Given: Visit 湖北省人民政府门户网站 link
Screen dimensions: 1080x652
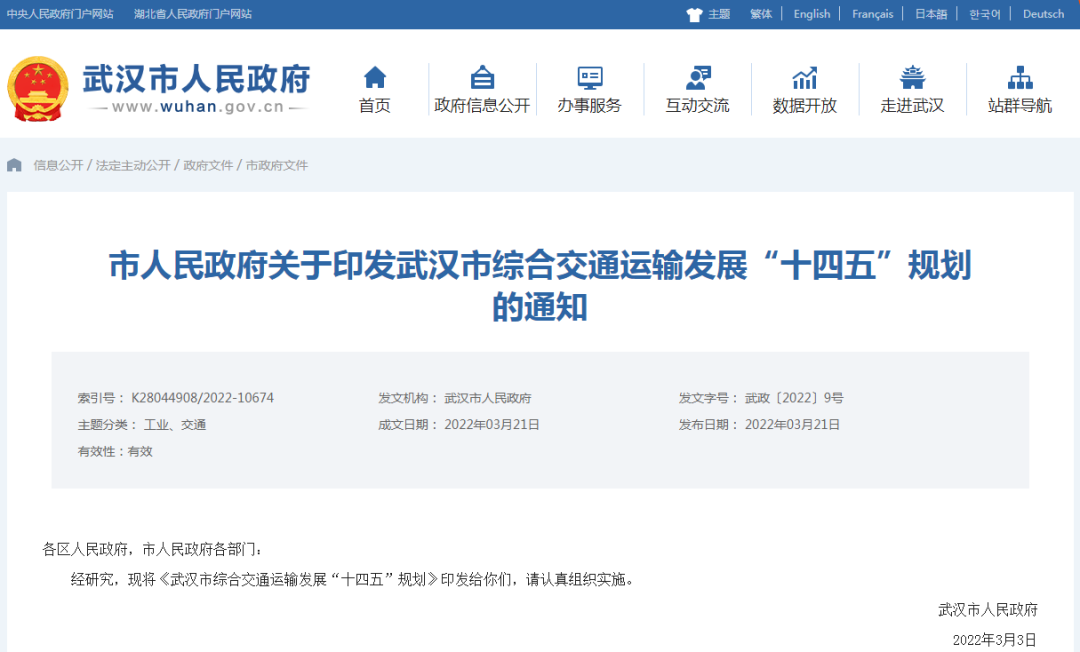Looking at the screenshot, I should pos(193,14).
